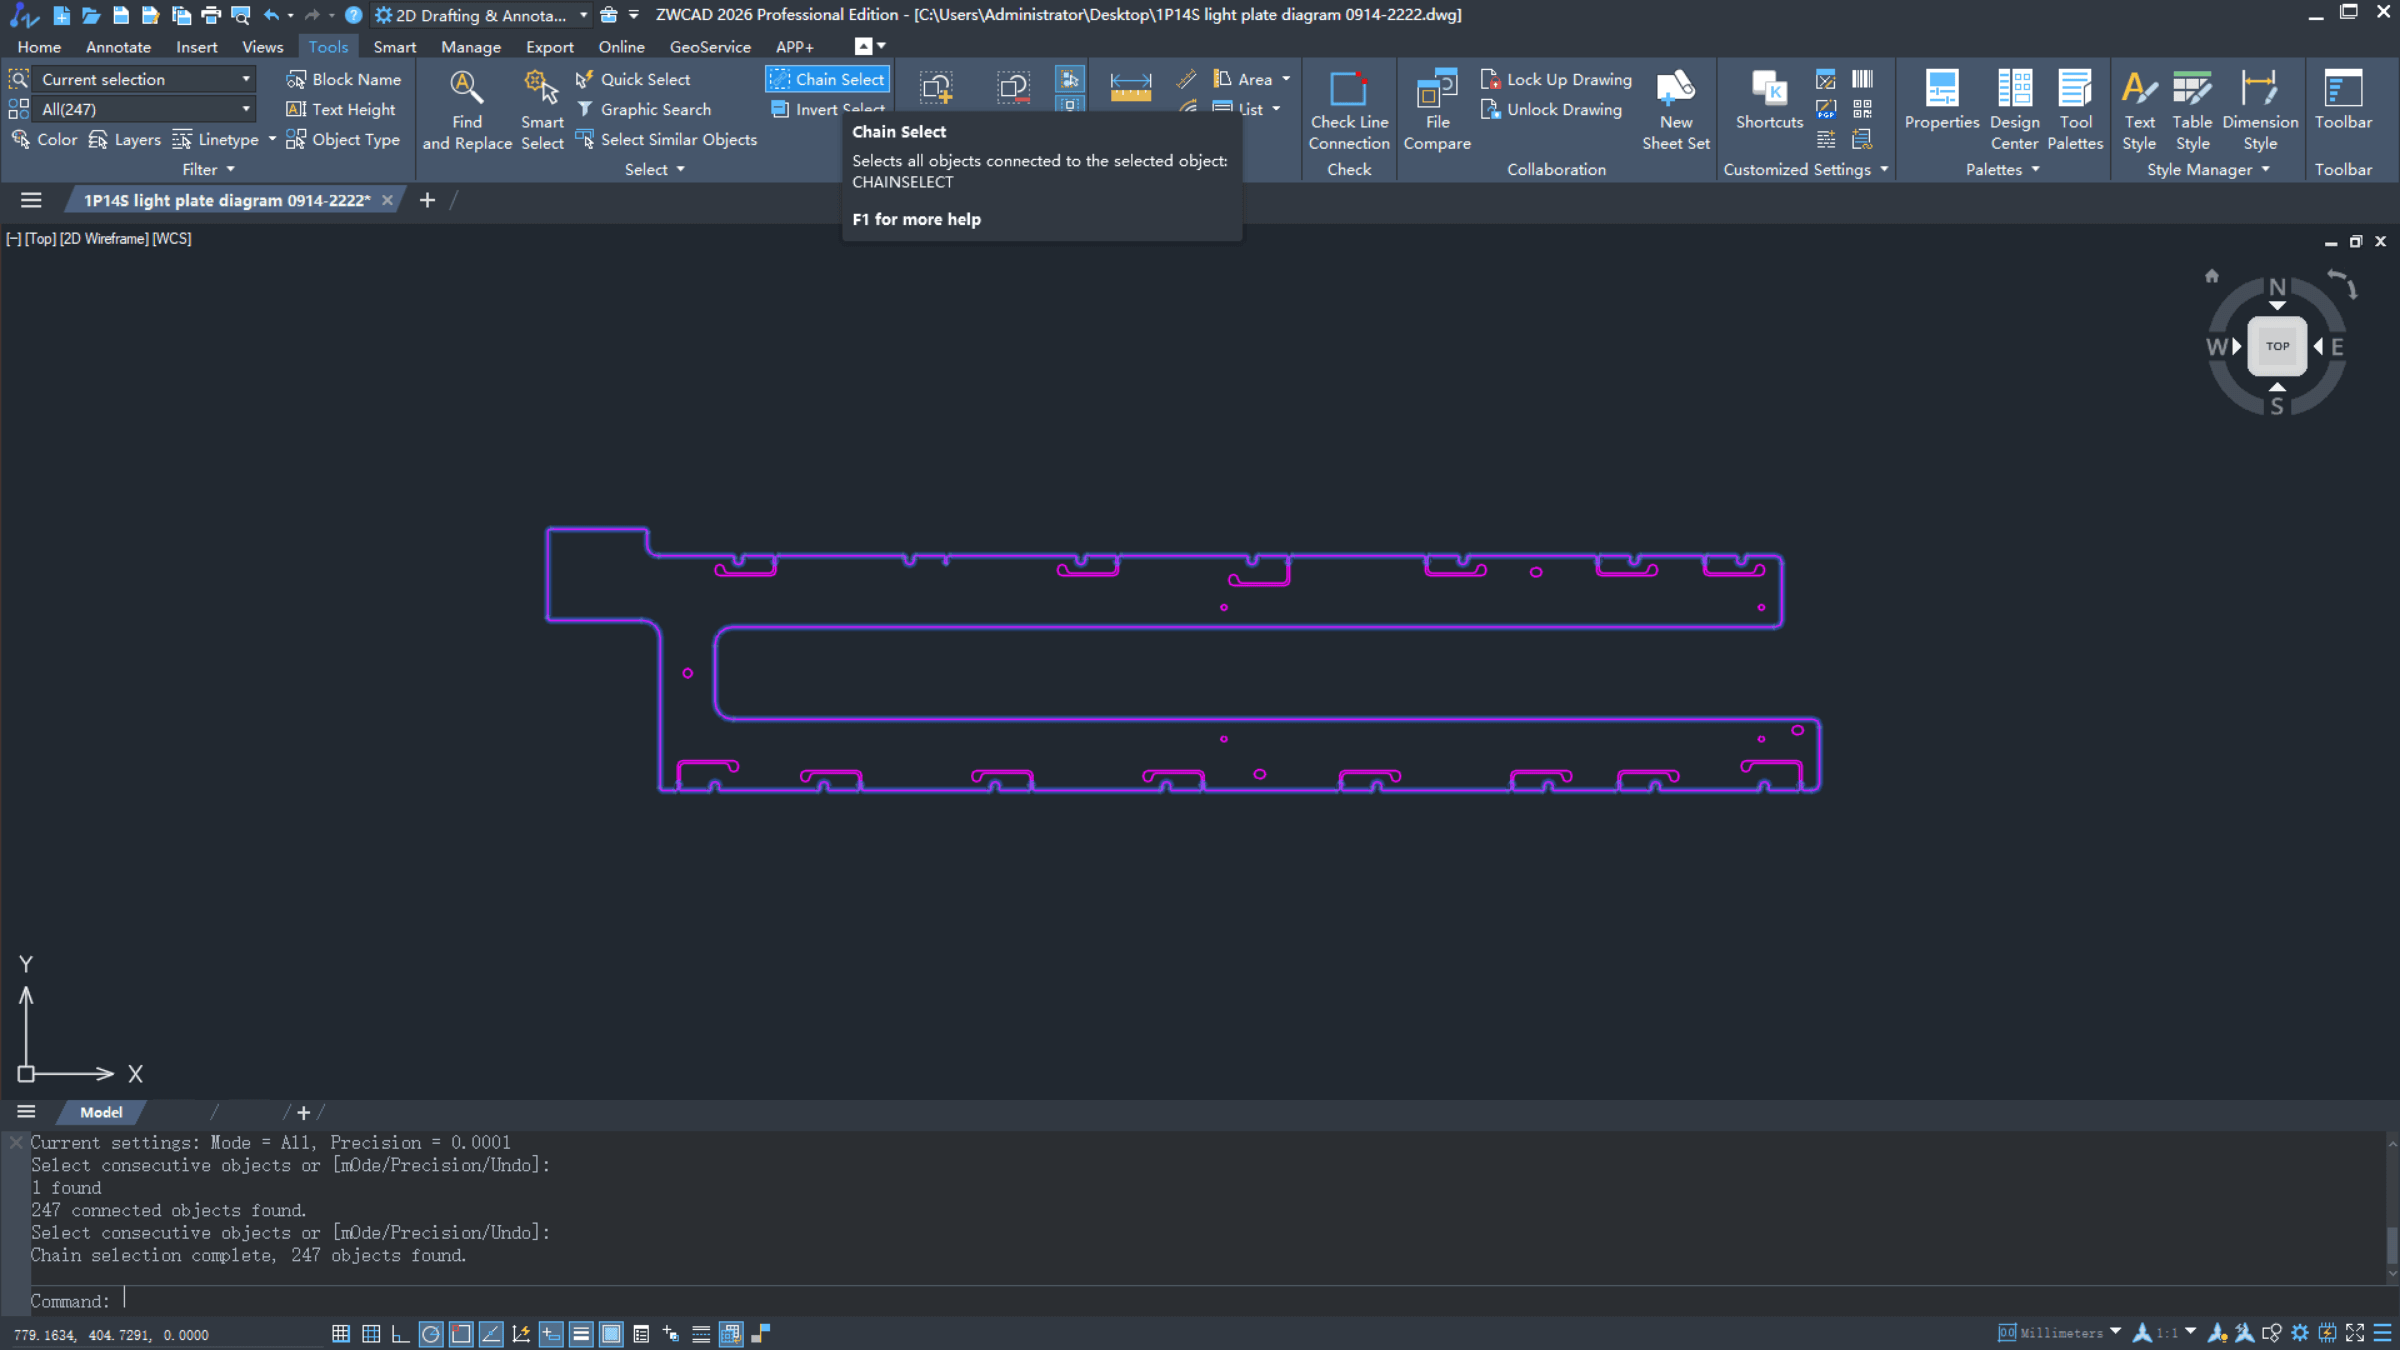Toggle Ortho mode in status bar

pyautogui.click(x=401, y=1333)
